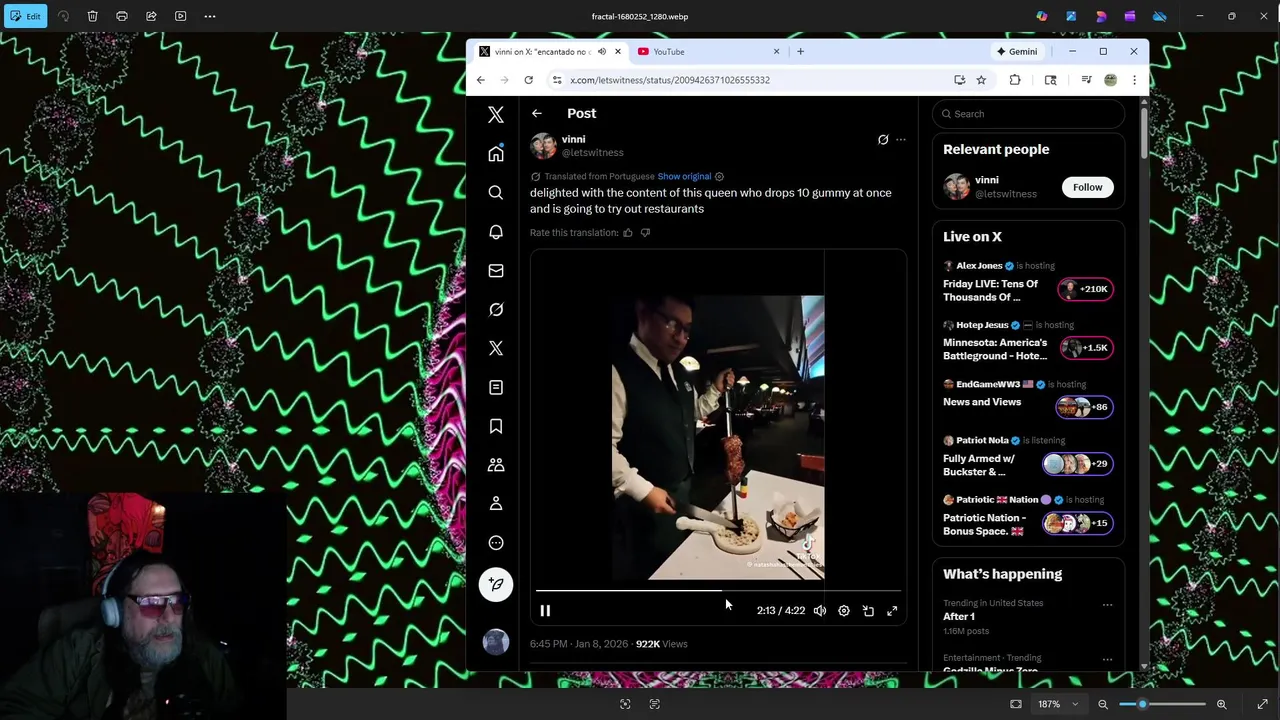Viewport: 1280px width, 720px height.
Task: Switch to the YouTube tab
Action: point(707,52)
